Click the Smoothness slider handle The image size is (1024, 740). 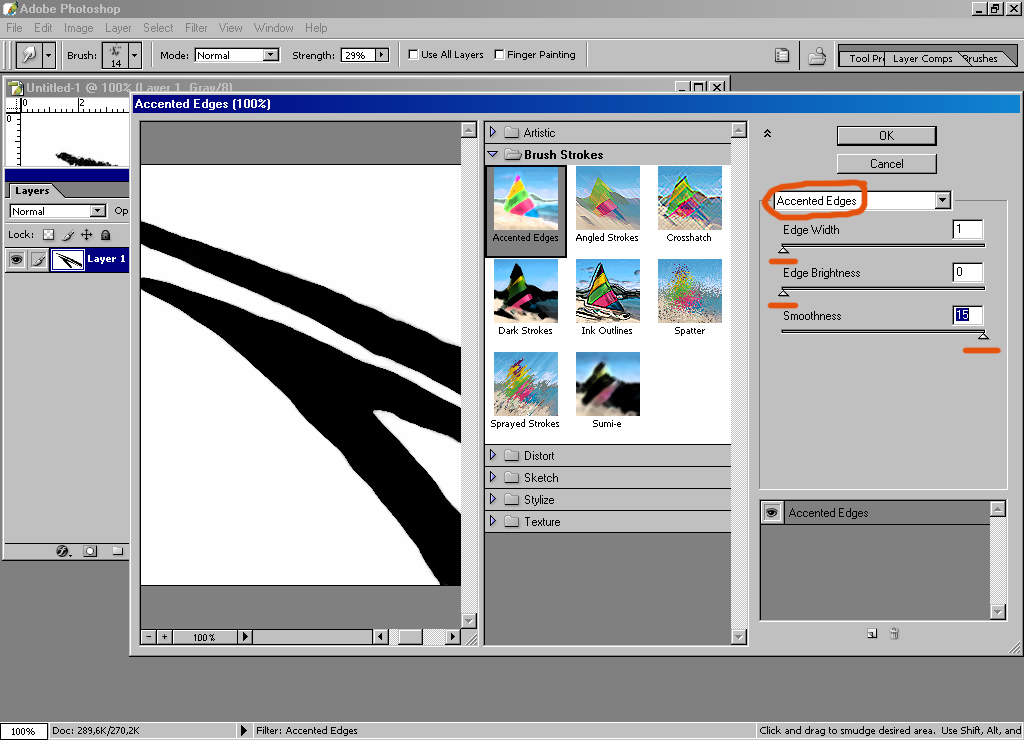[983, 336]
